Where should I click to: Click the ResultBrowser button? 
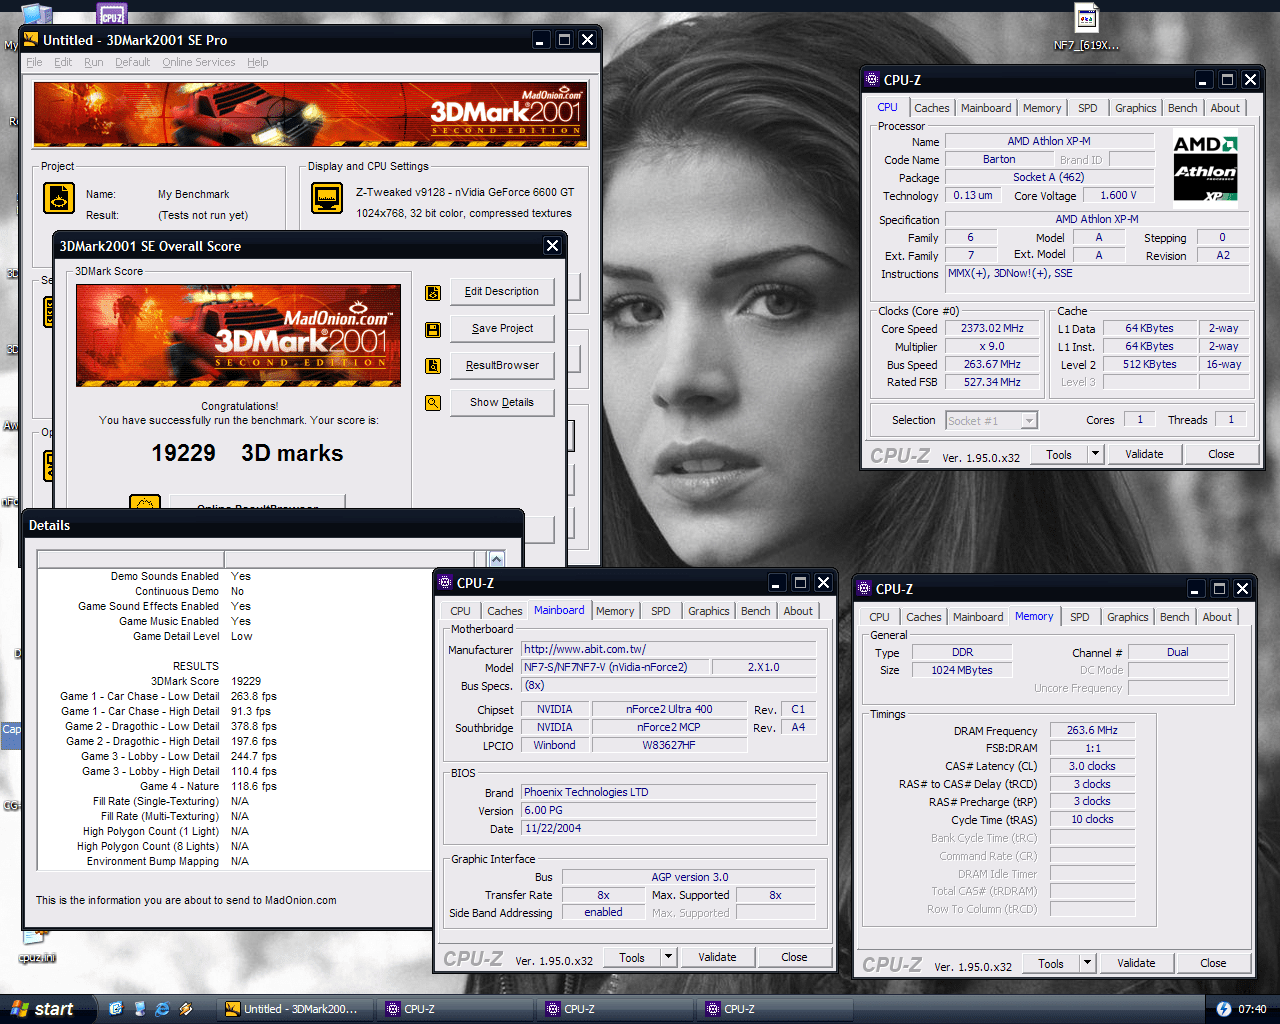[x=502, y=366]
